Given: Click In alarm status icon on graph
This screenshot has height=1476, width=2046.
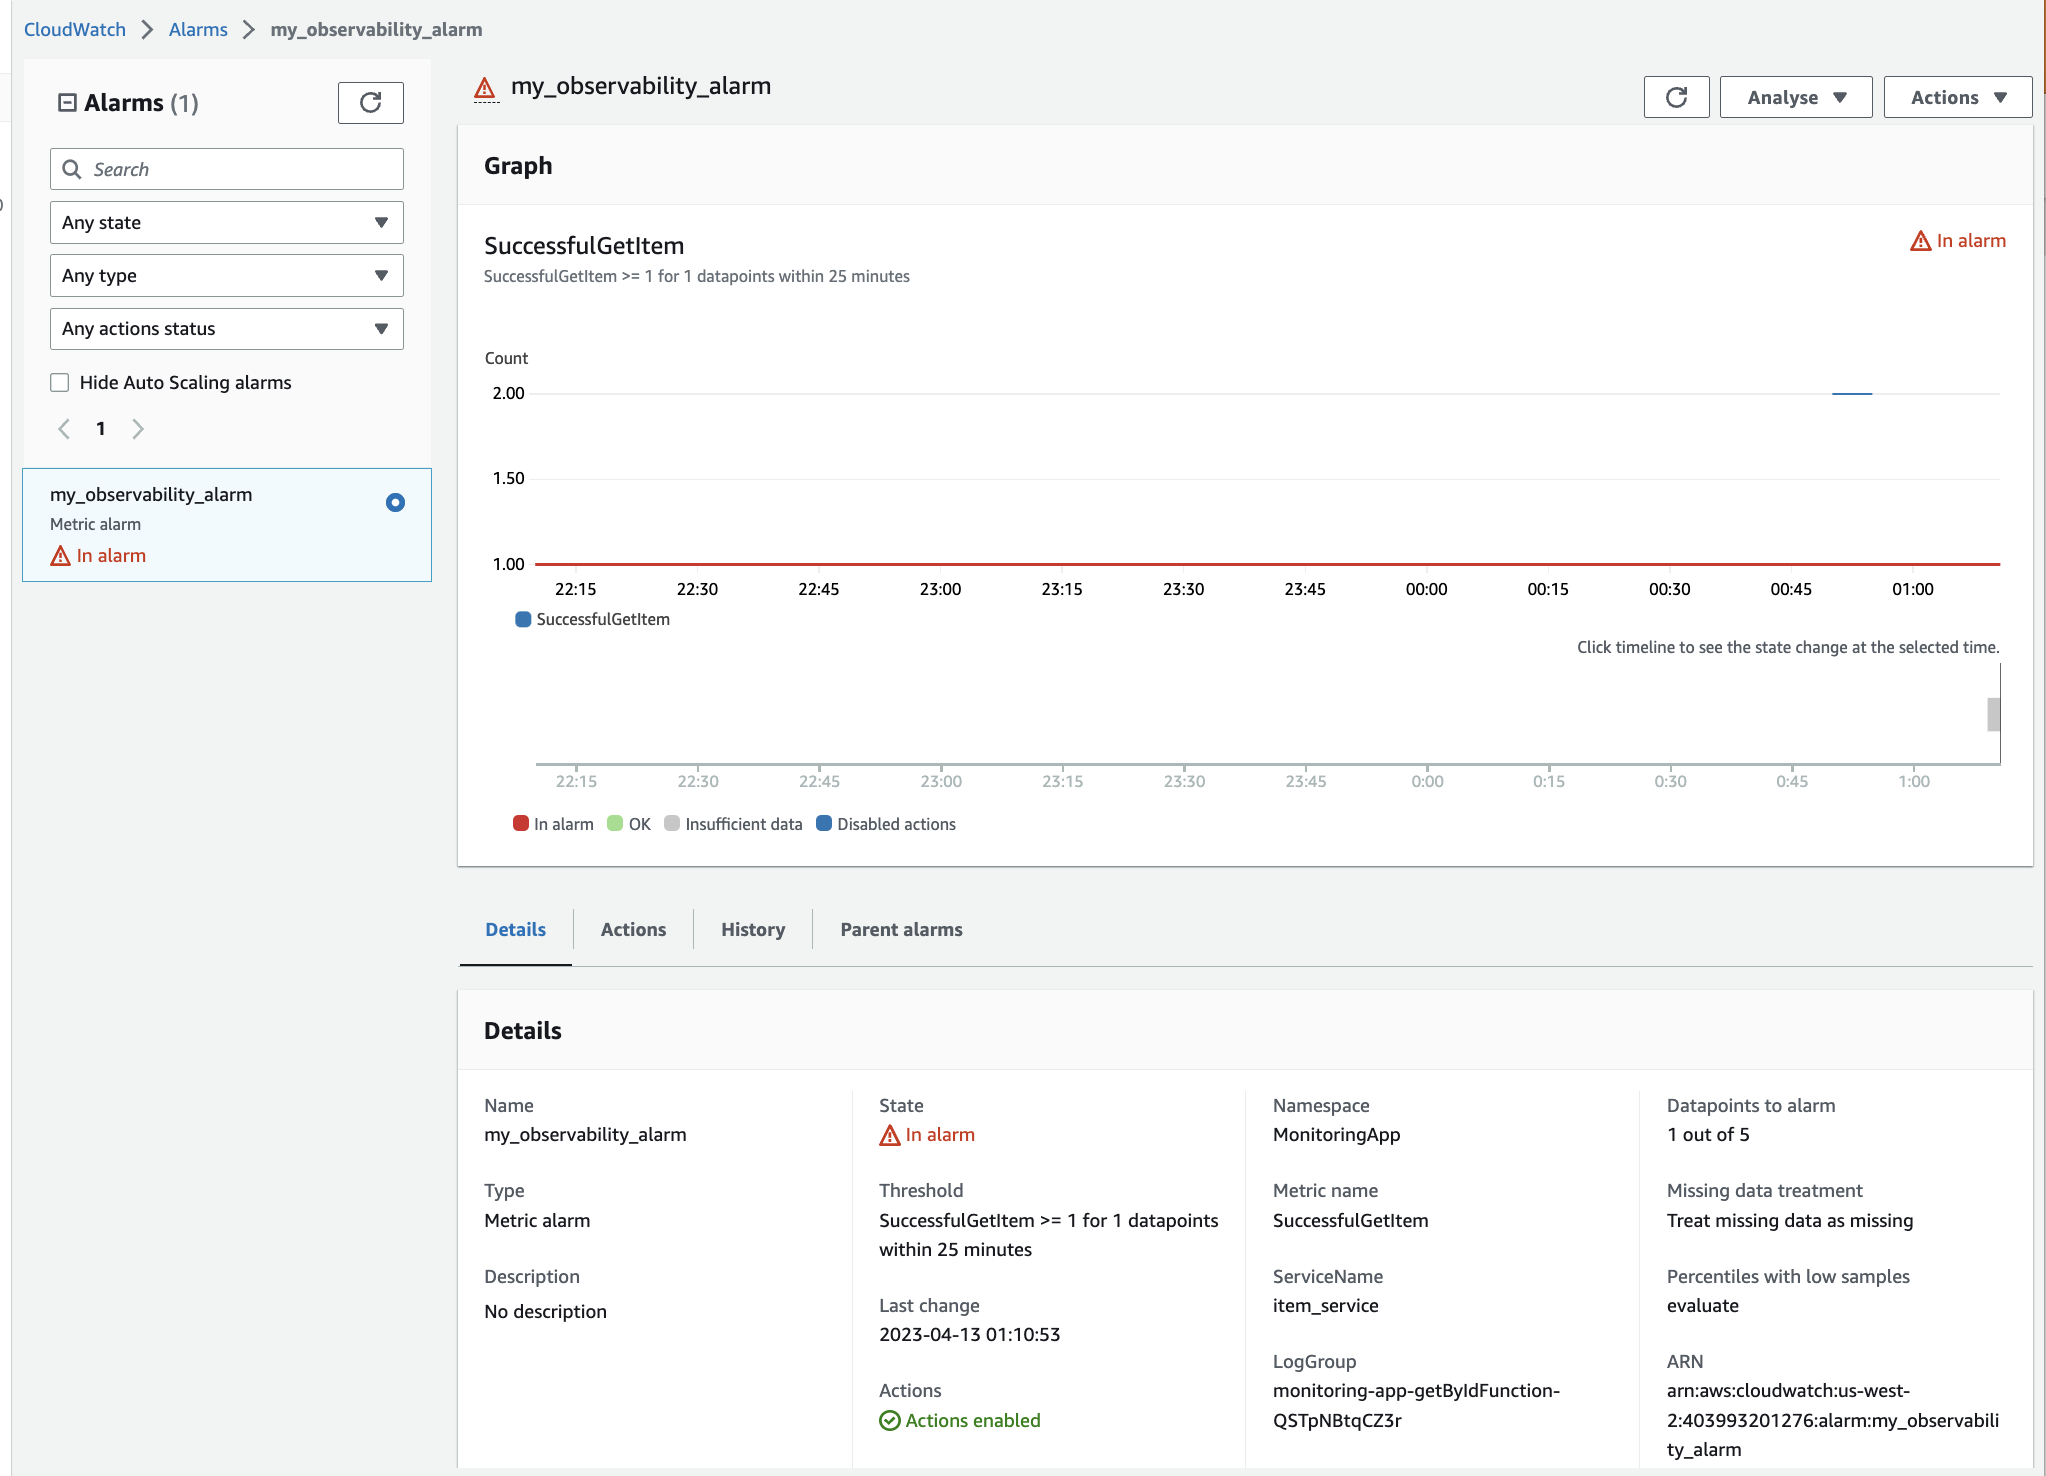Looking at the screenshot, I should click(x=1920, y=241).
